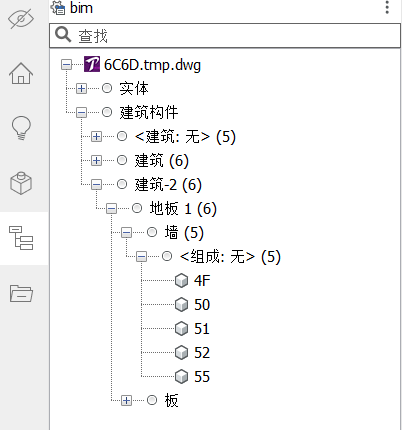Click the 查找 search field

point(225,35)
